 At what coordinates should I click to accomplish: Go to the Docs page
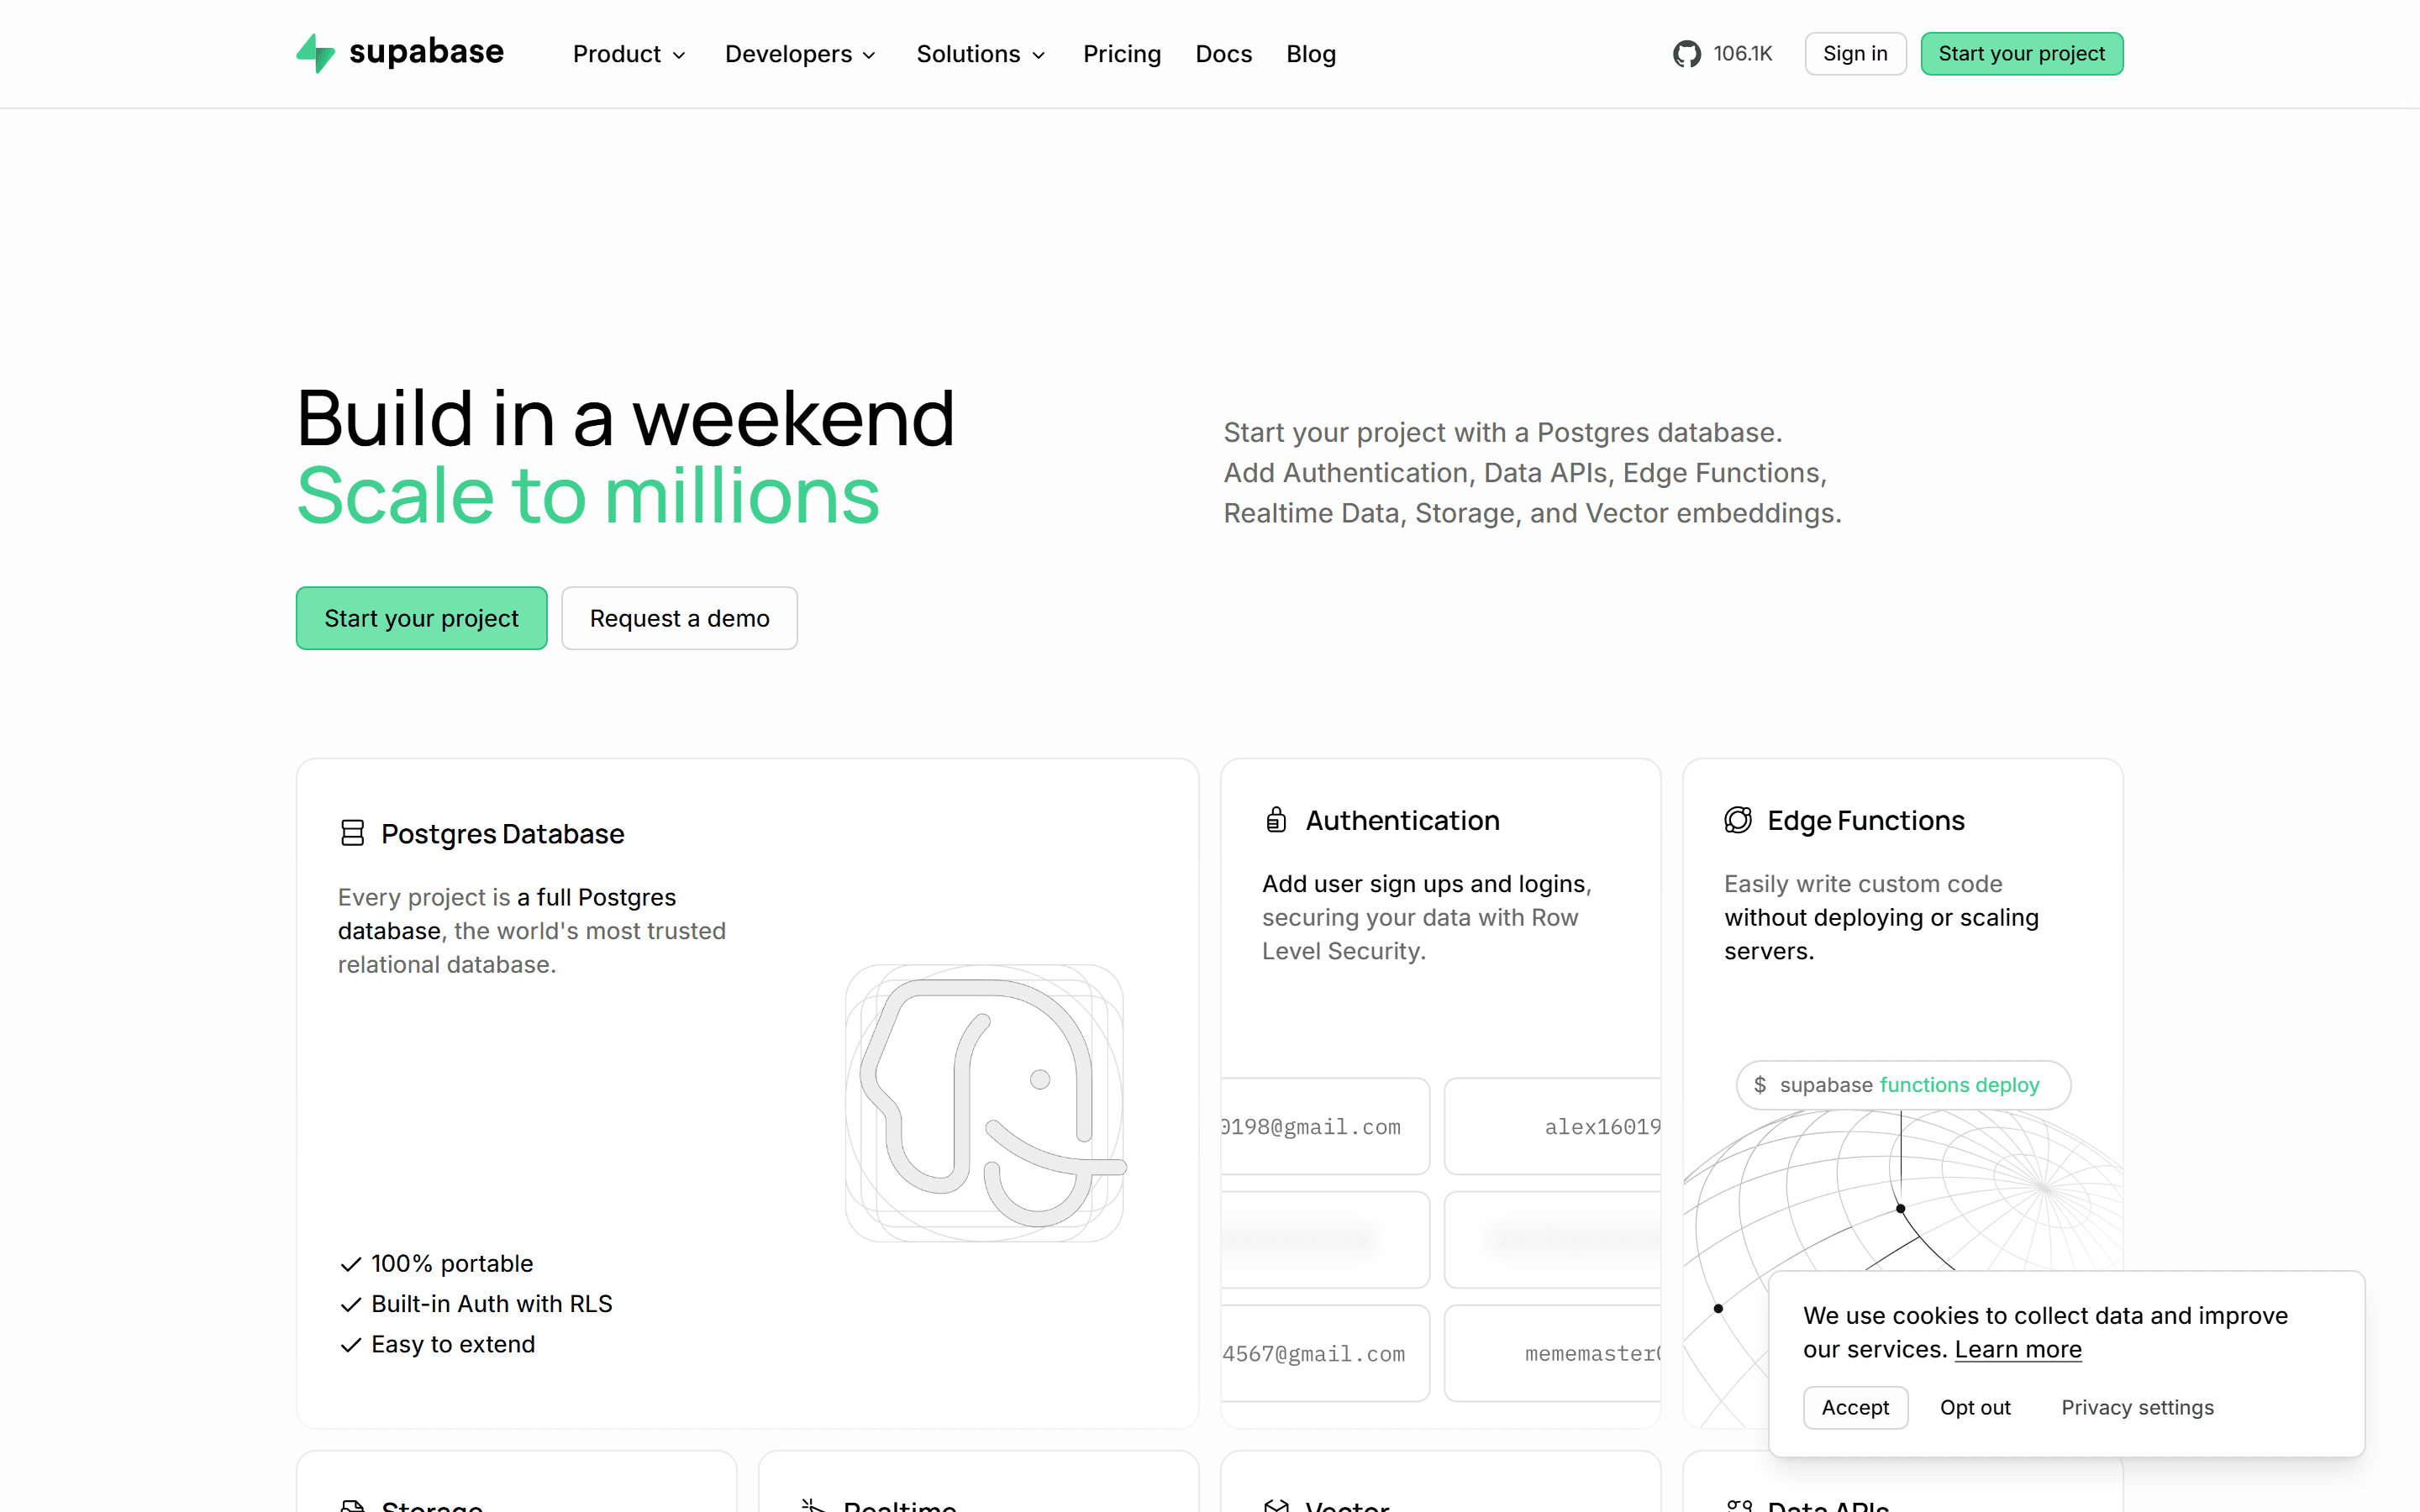click(x=1223, y=54)
